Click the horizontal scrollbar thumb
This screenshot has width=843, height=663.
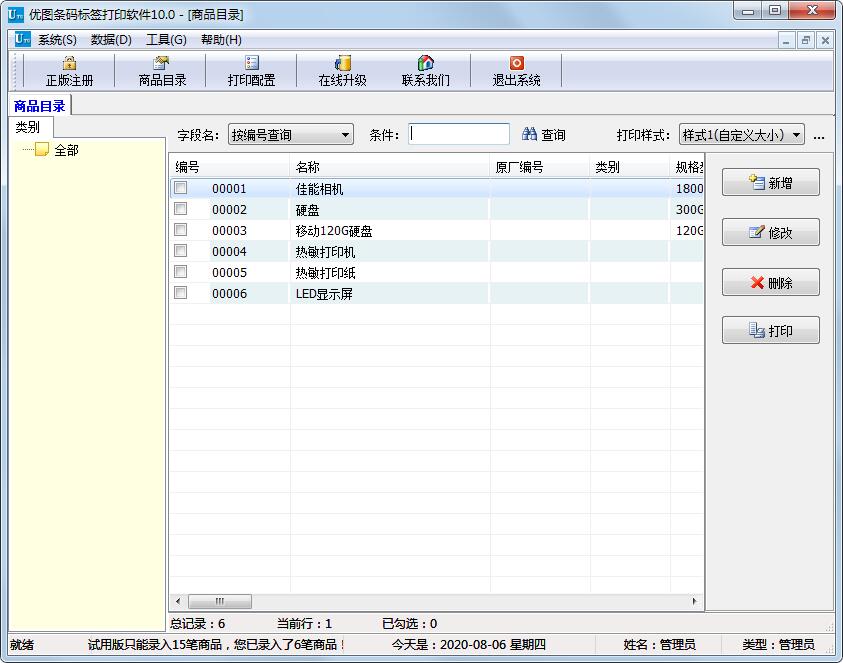(220, 601)
